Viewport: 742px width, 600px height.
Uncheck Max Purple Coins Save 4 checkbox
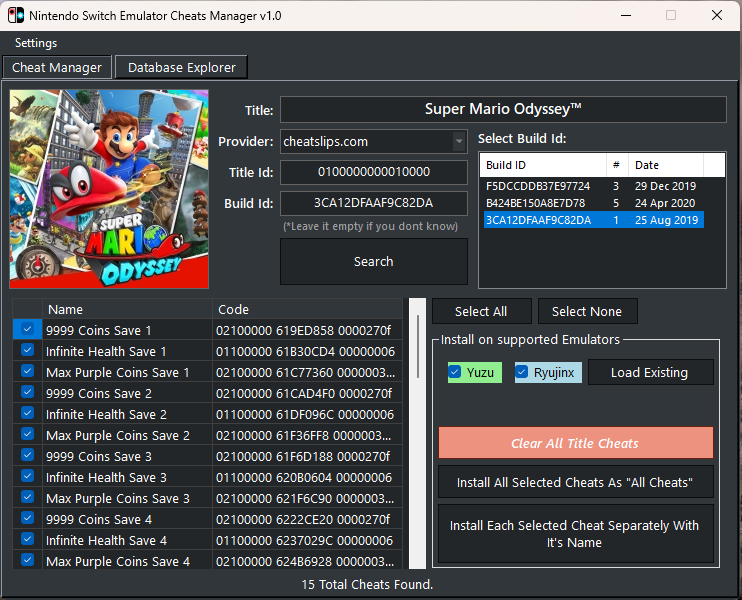point(27,560)
